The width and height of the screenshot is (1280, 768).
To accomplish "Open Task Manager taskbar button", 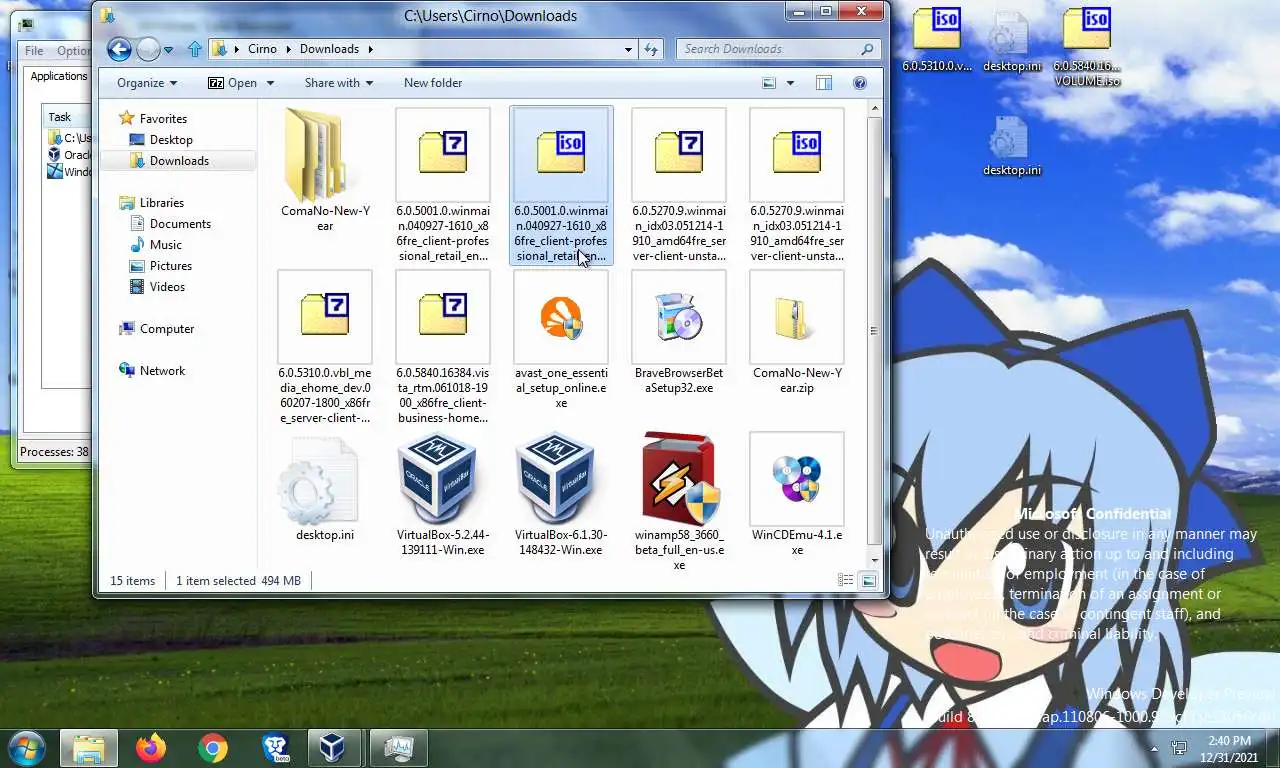I will pos(399,748).
